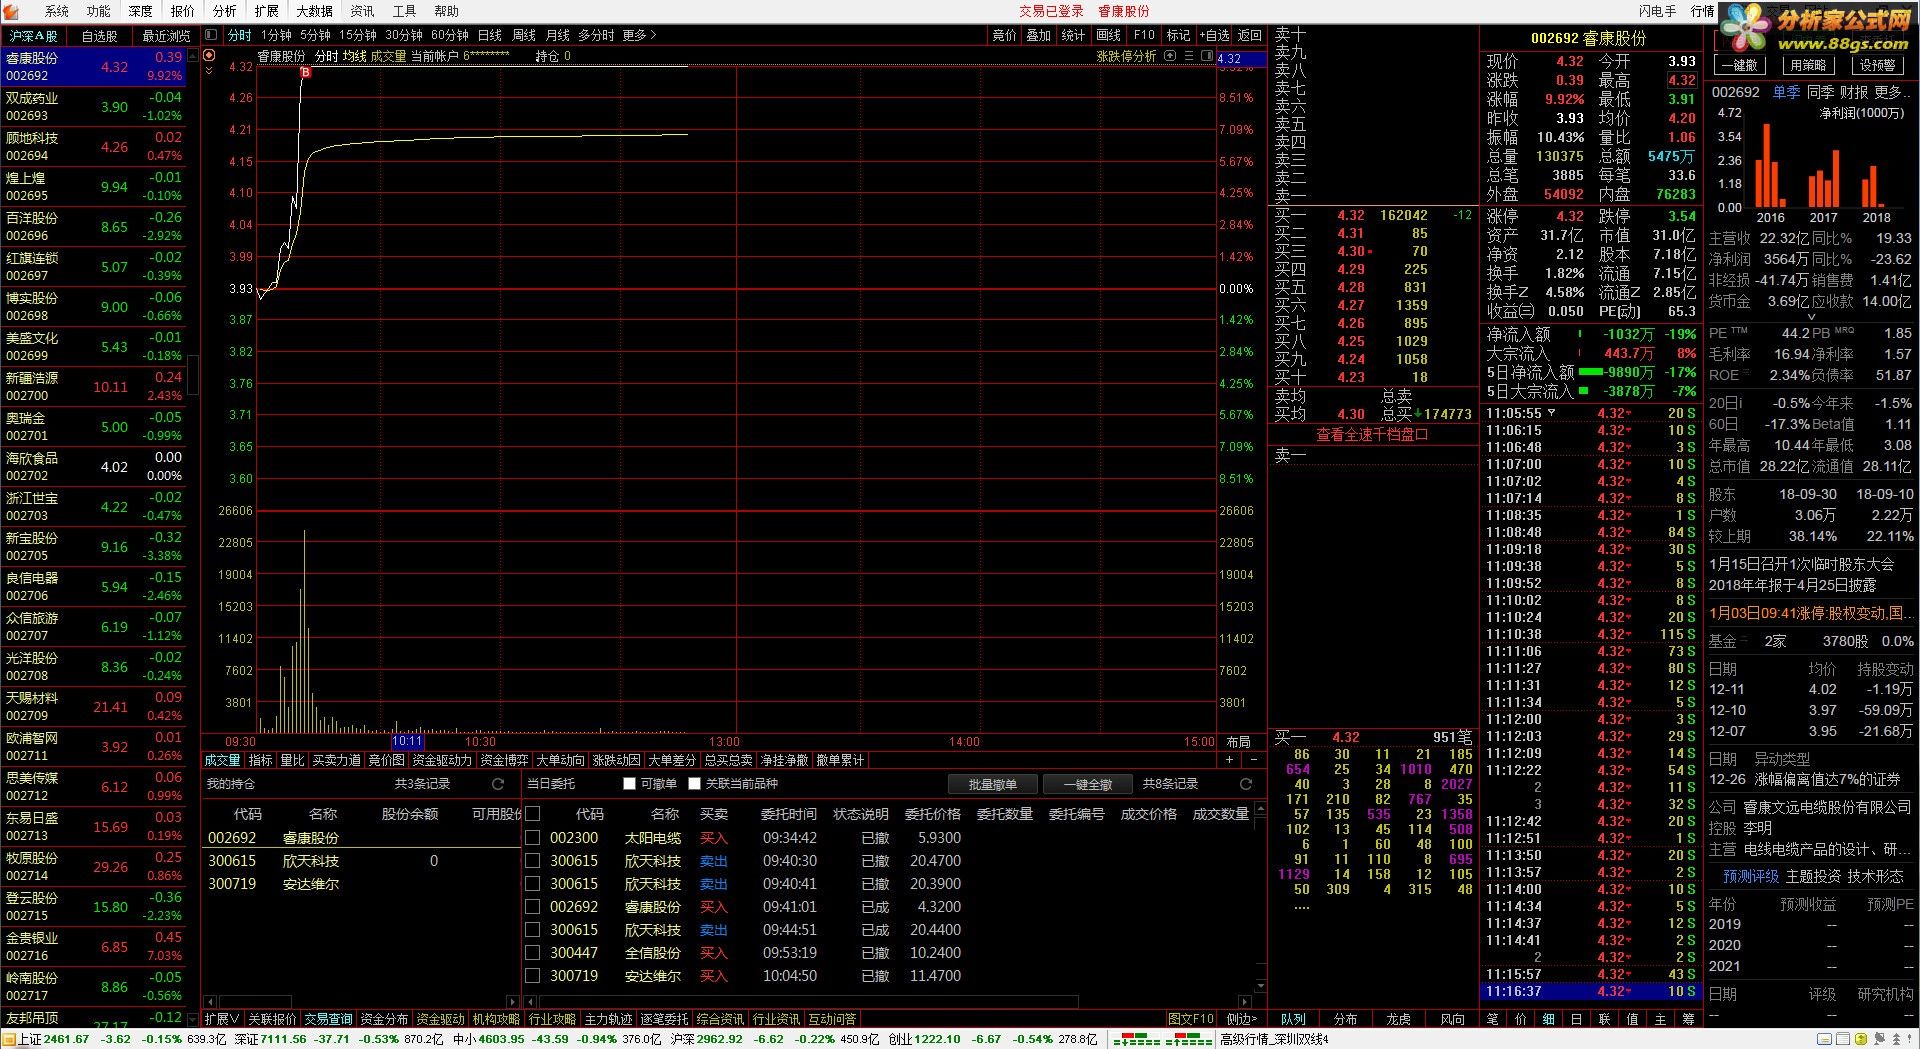Click the plus icon on the indicator tab row
1920x1049 pixels.
pos(1230,760)
